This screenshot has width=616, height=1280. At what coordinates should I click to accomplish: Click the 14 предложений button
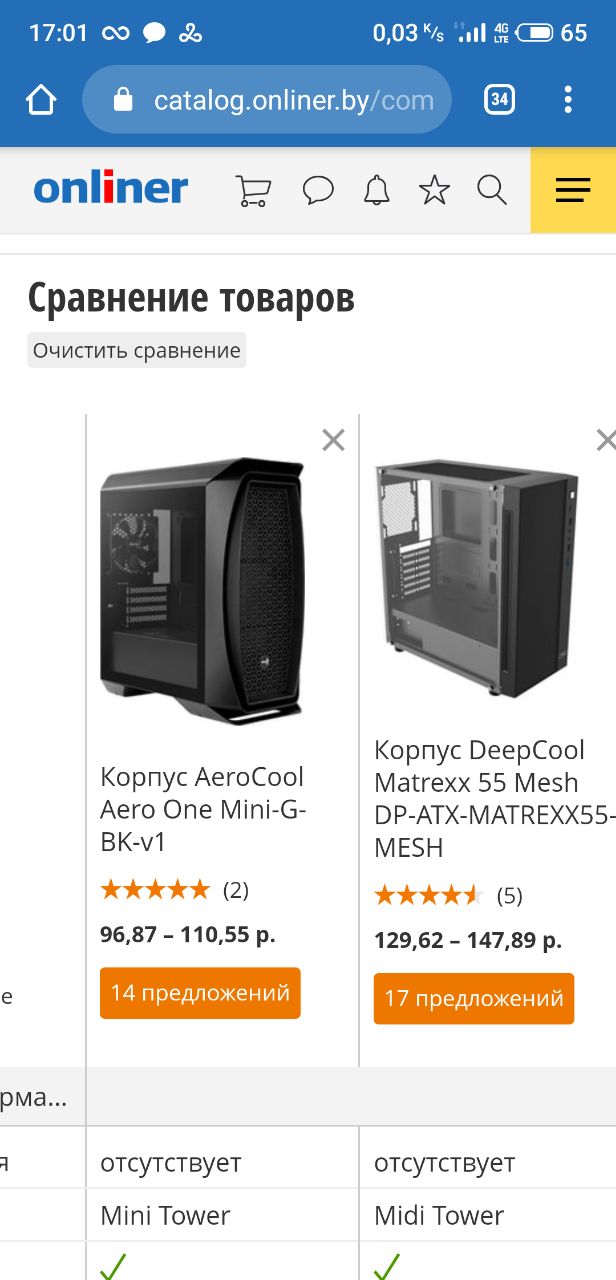[200, 993]
